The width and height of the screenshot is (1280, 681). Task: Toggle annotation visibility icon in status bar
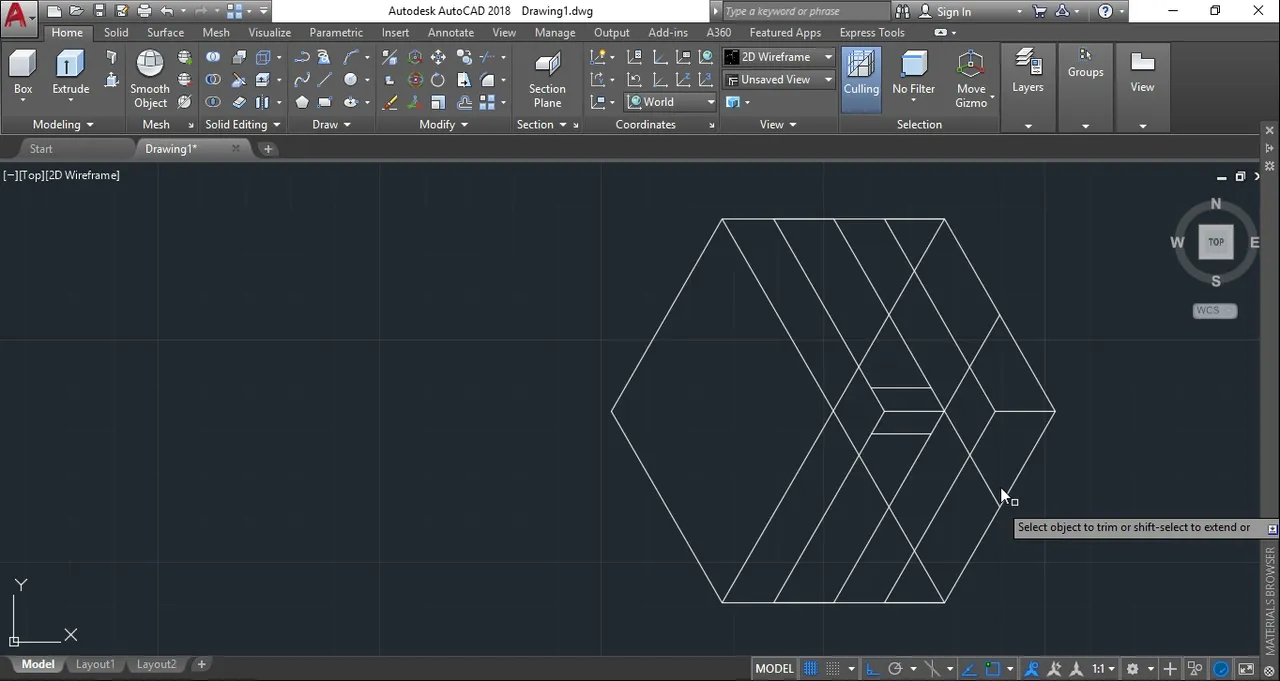pyautogui.click(x=1031, y=668)
